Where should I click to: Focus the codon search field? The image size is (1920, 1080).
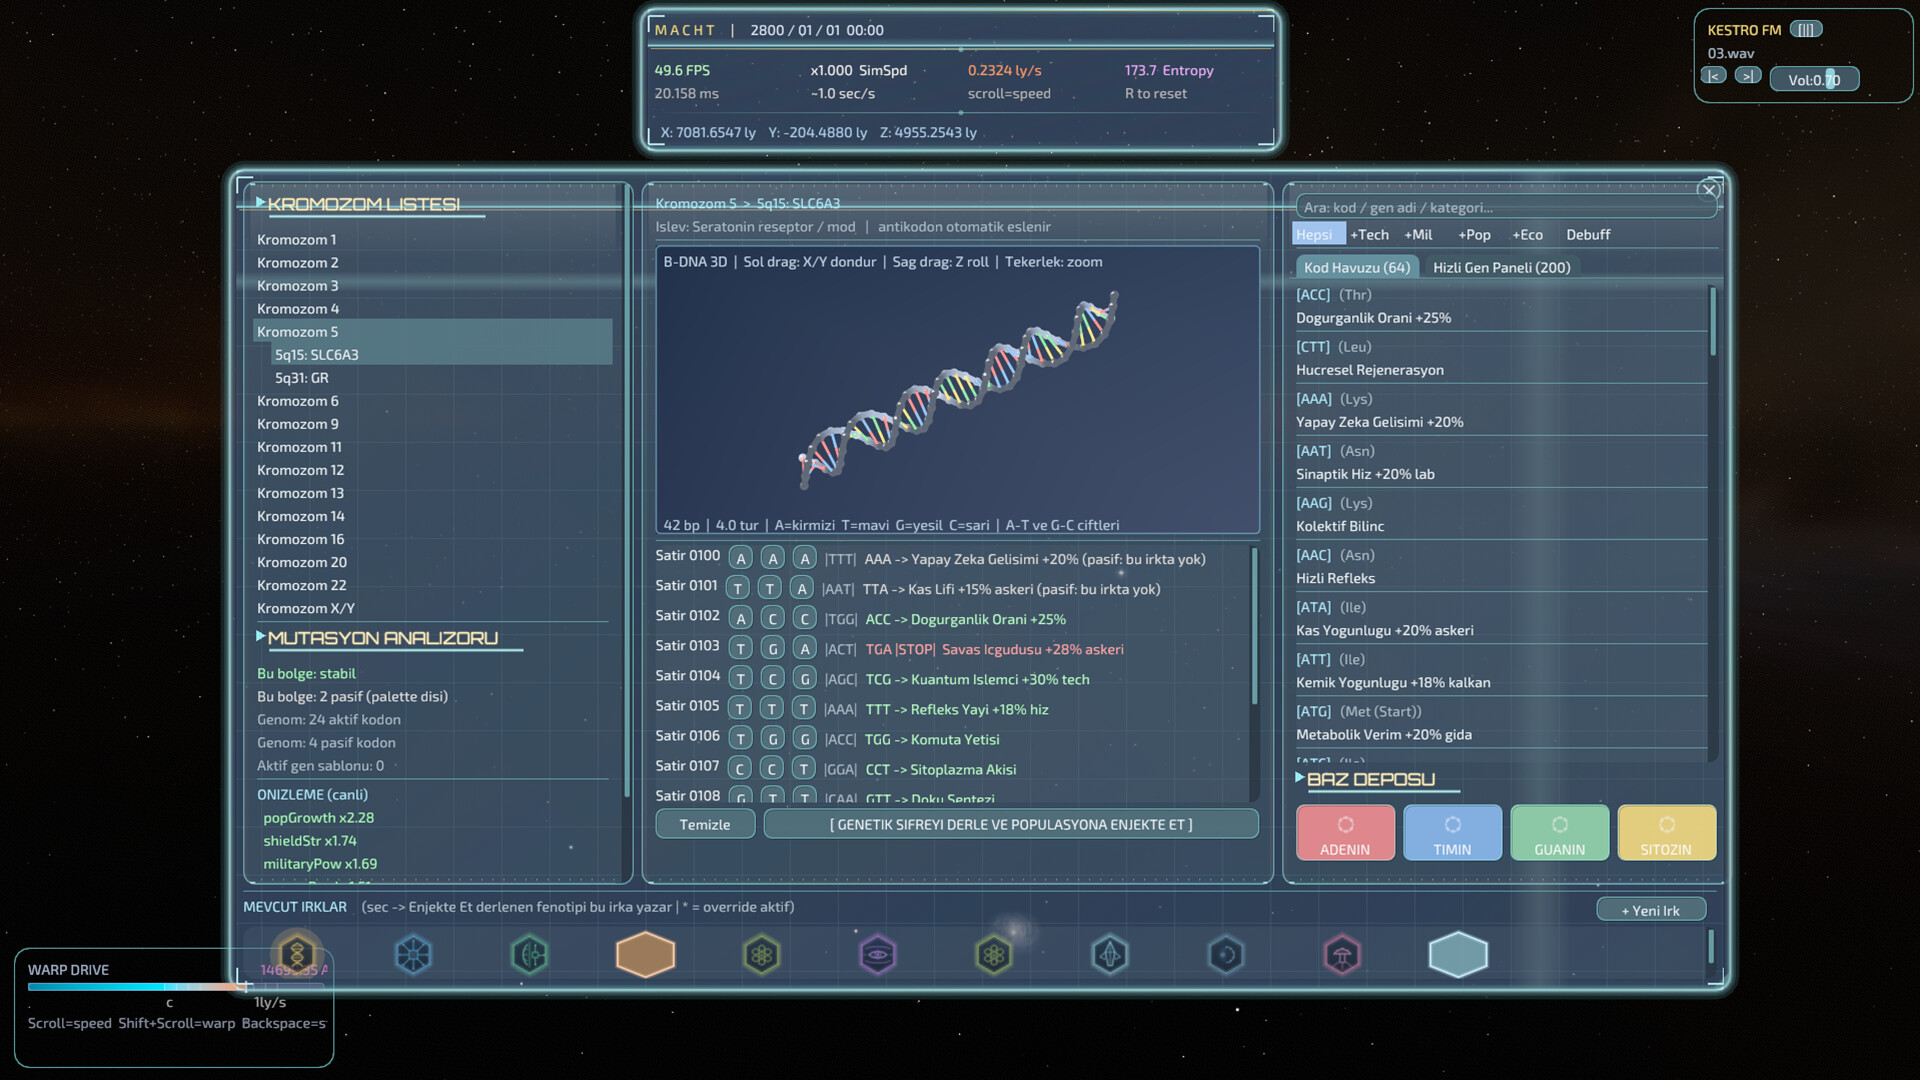click(x=1506, y=208)
